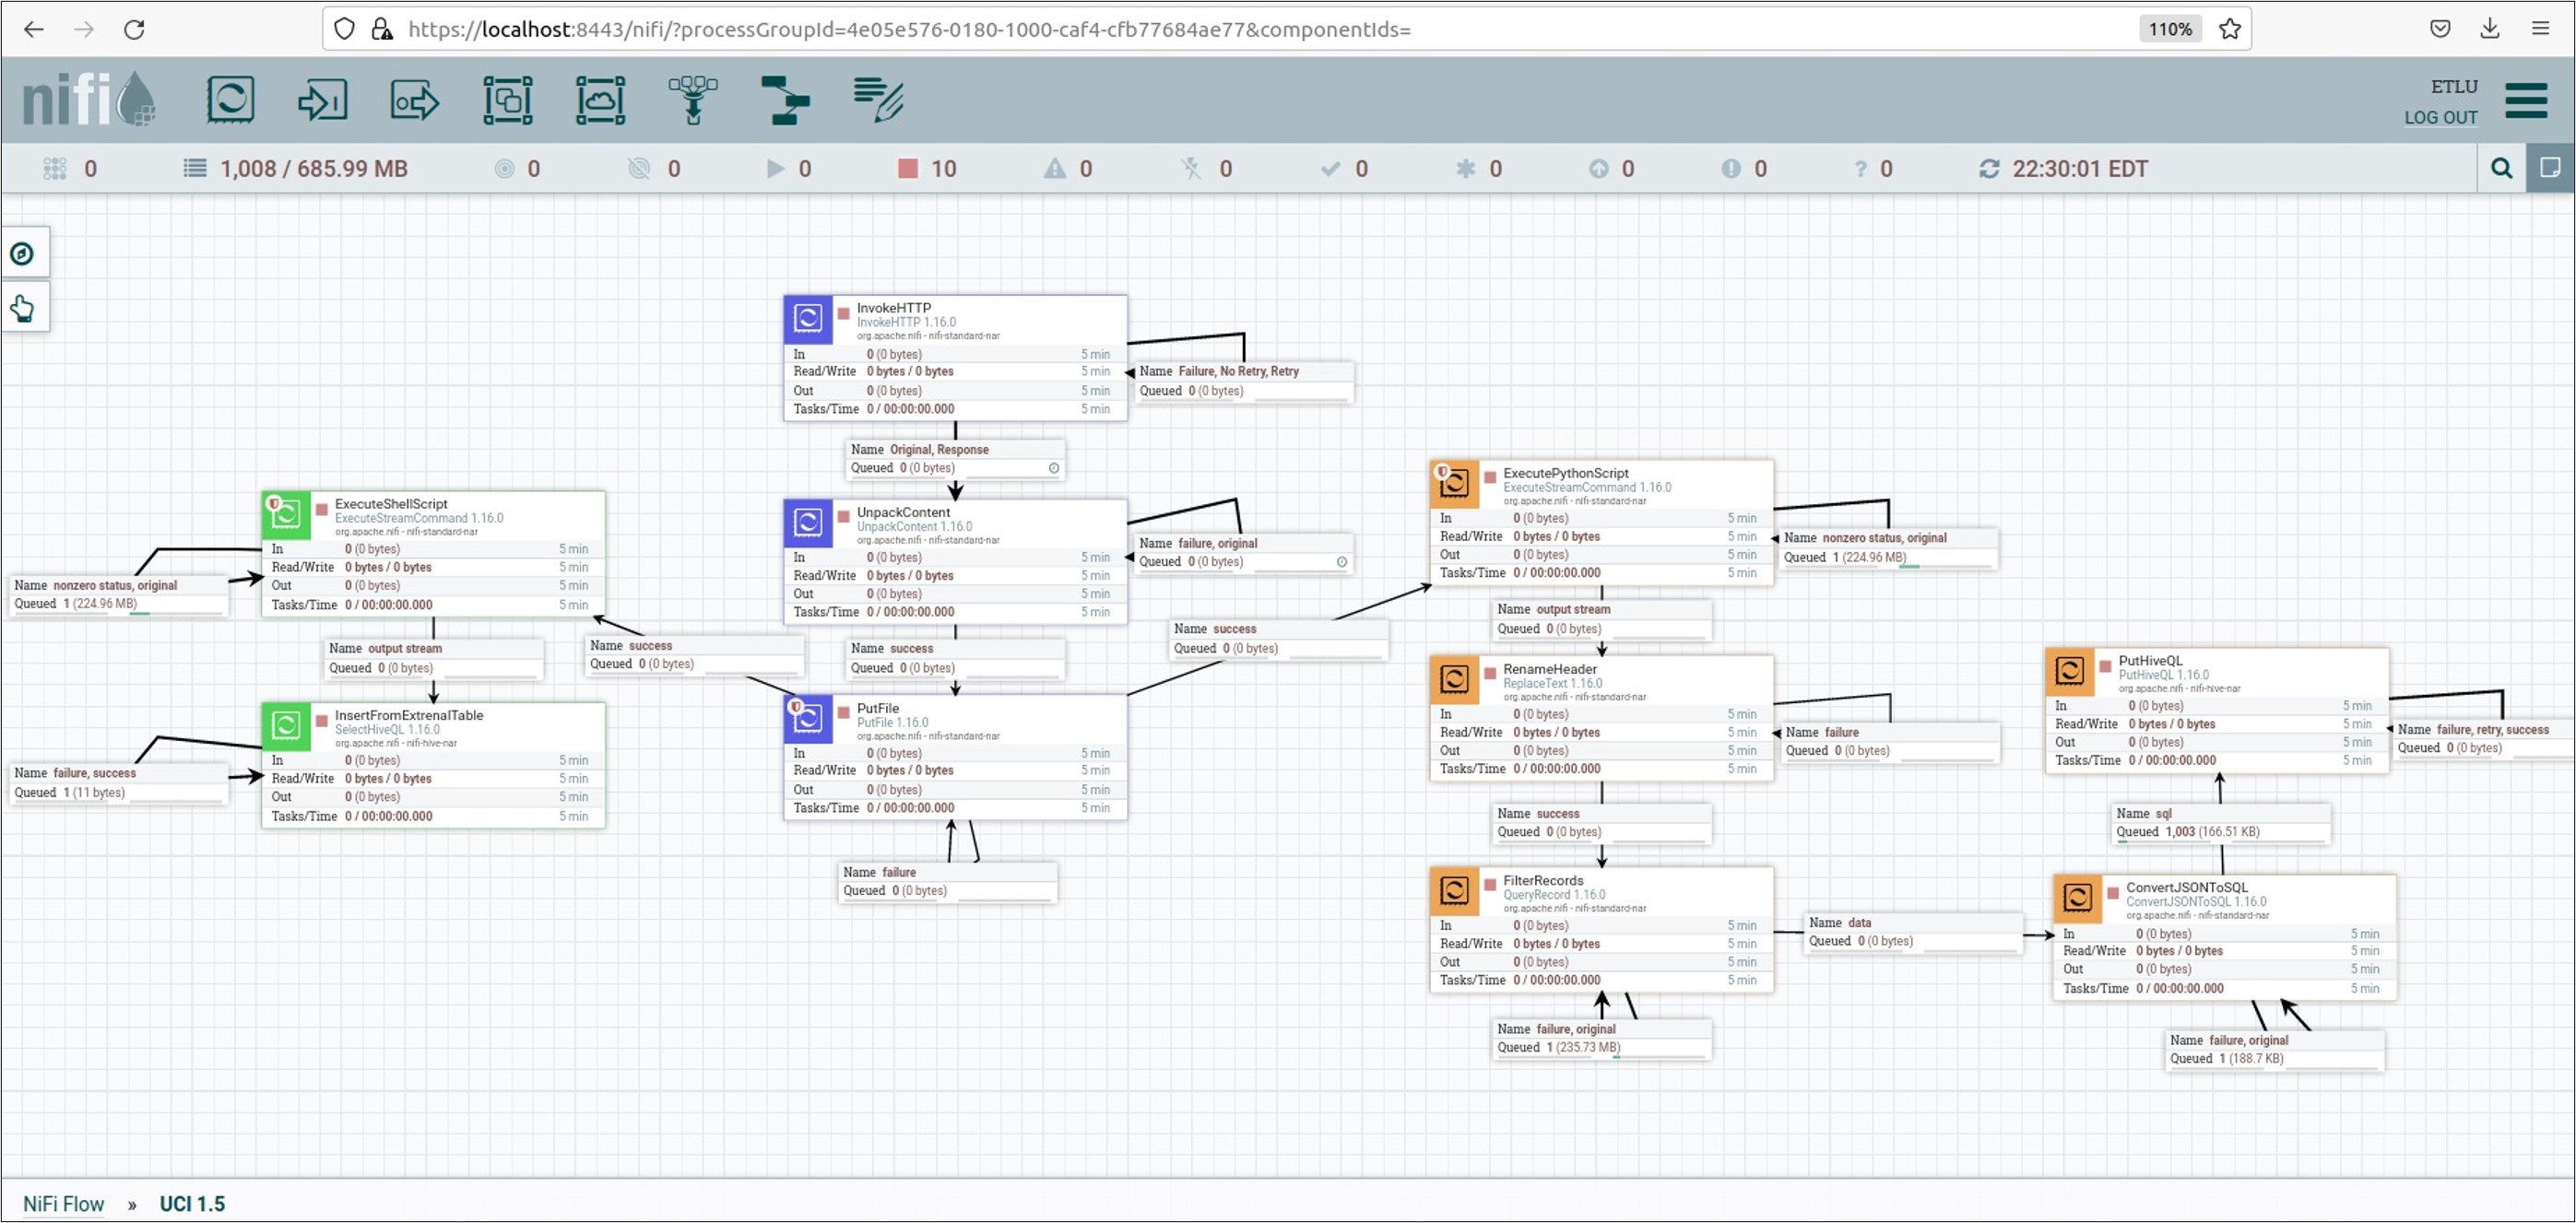Select the Process Group toolbar icon

tap(508, 100)
